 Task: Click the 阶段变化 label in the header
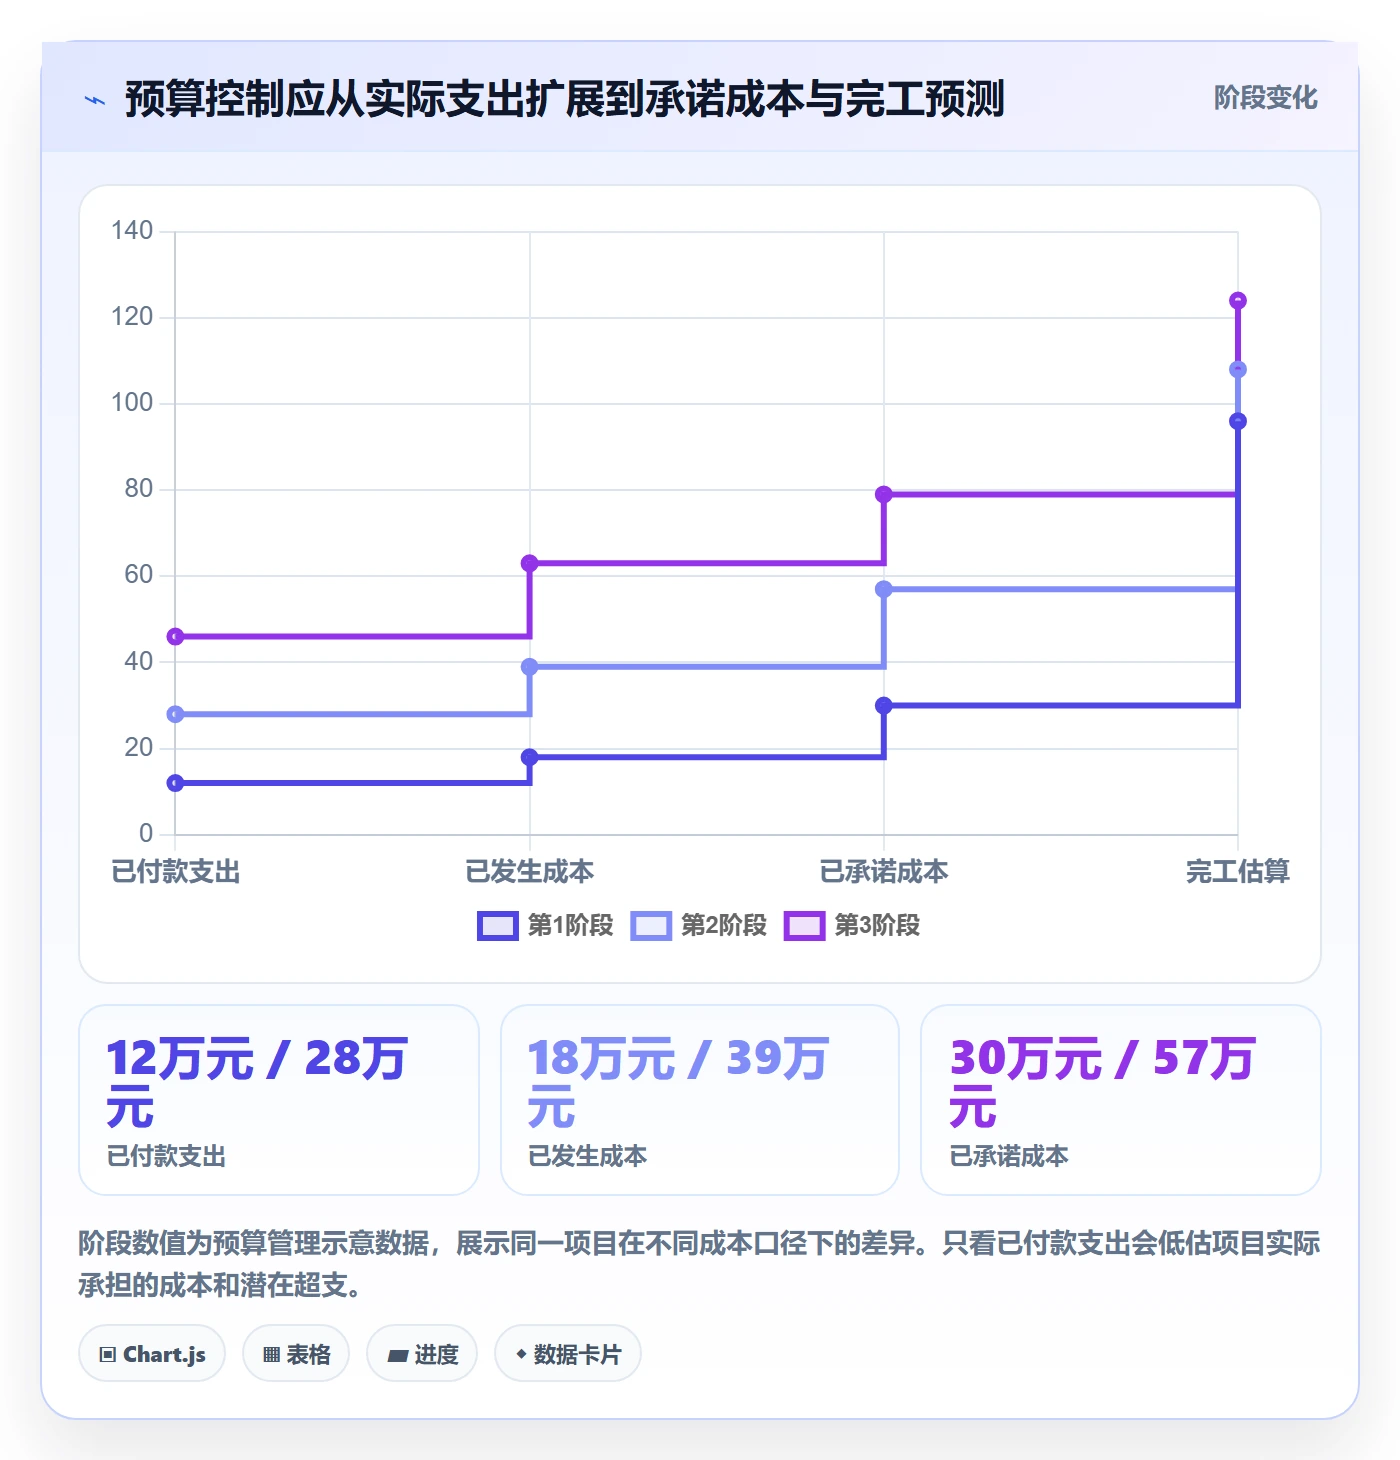1265,98
